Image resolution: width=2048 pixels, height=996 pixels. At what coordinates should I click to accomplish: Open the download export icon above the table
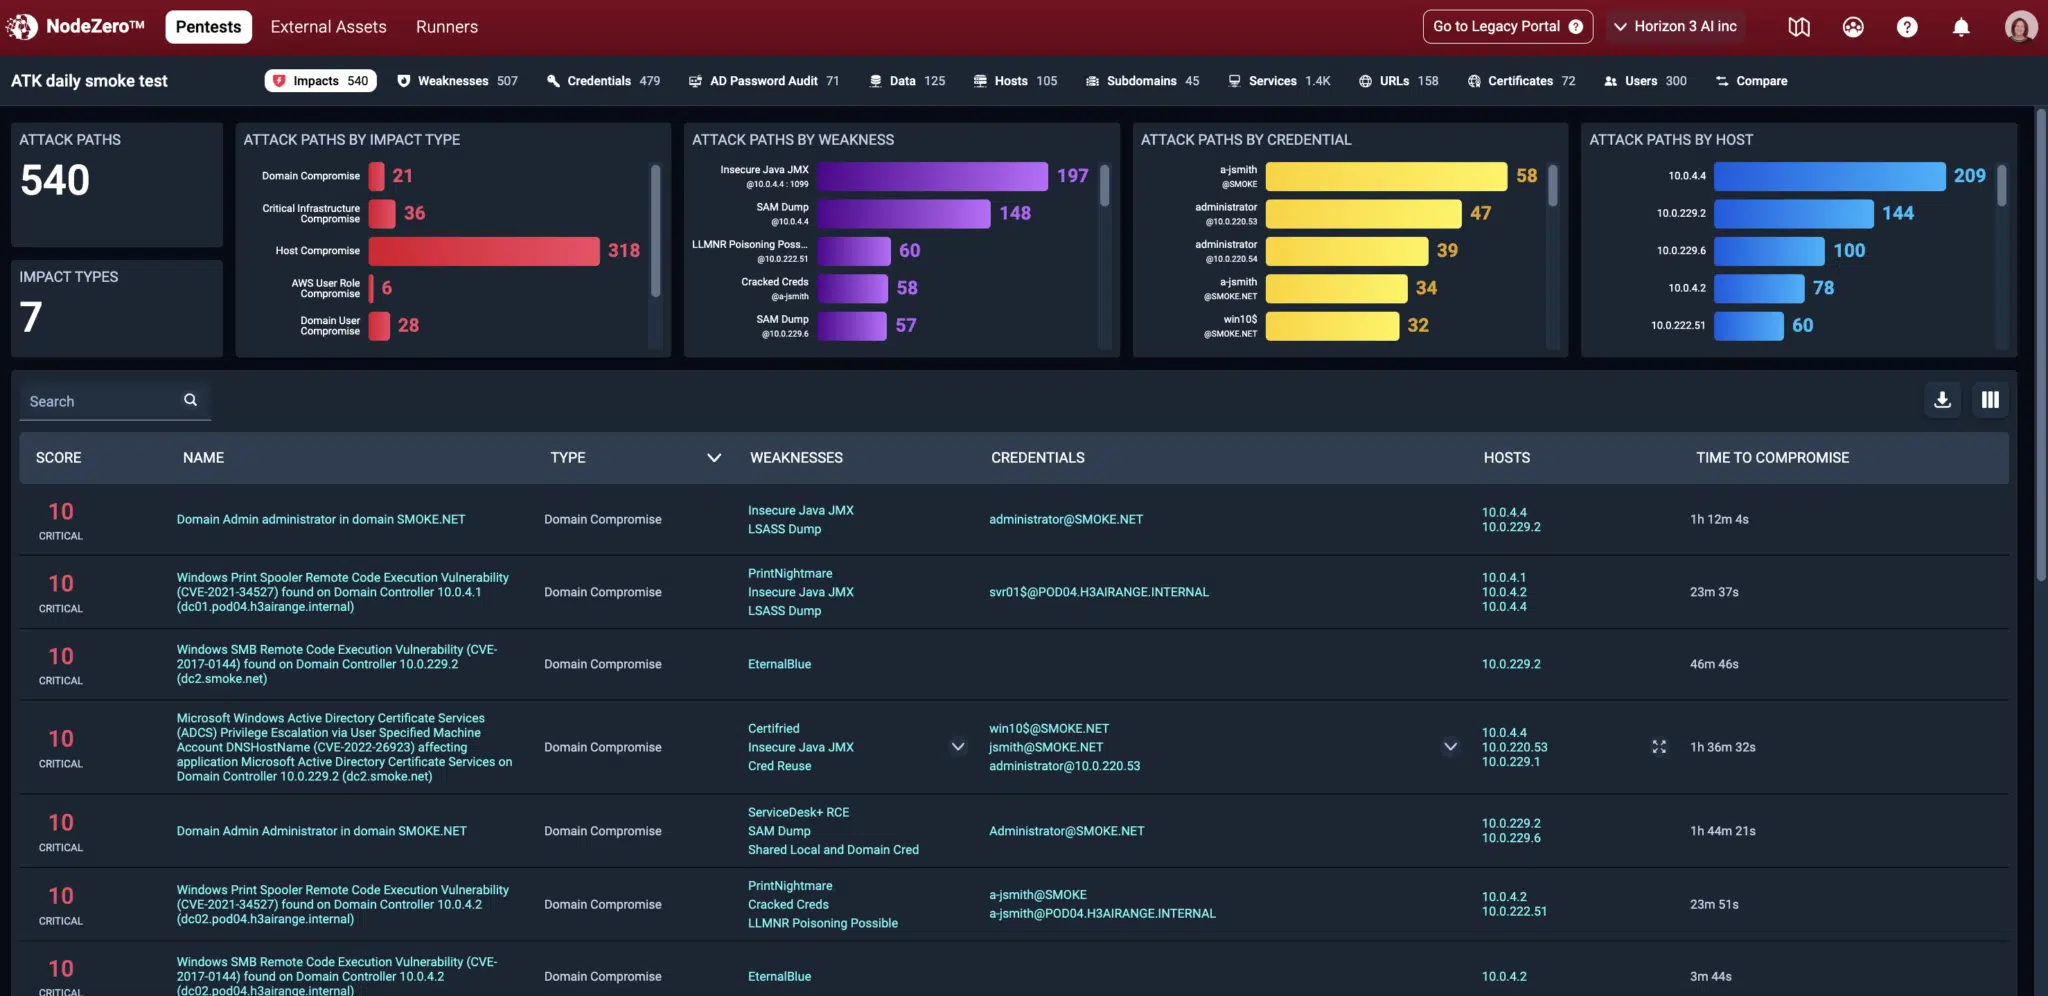[1941, 399]
